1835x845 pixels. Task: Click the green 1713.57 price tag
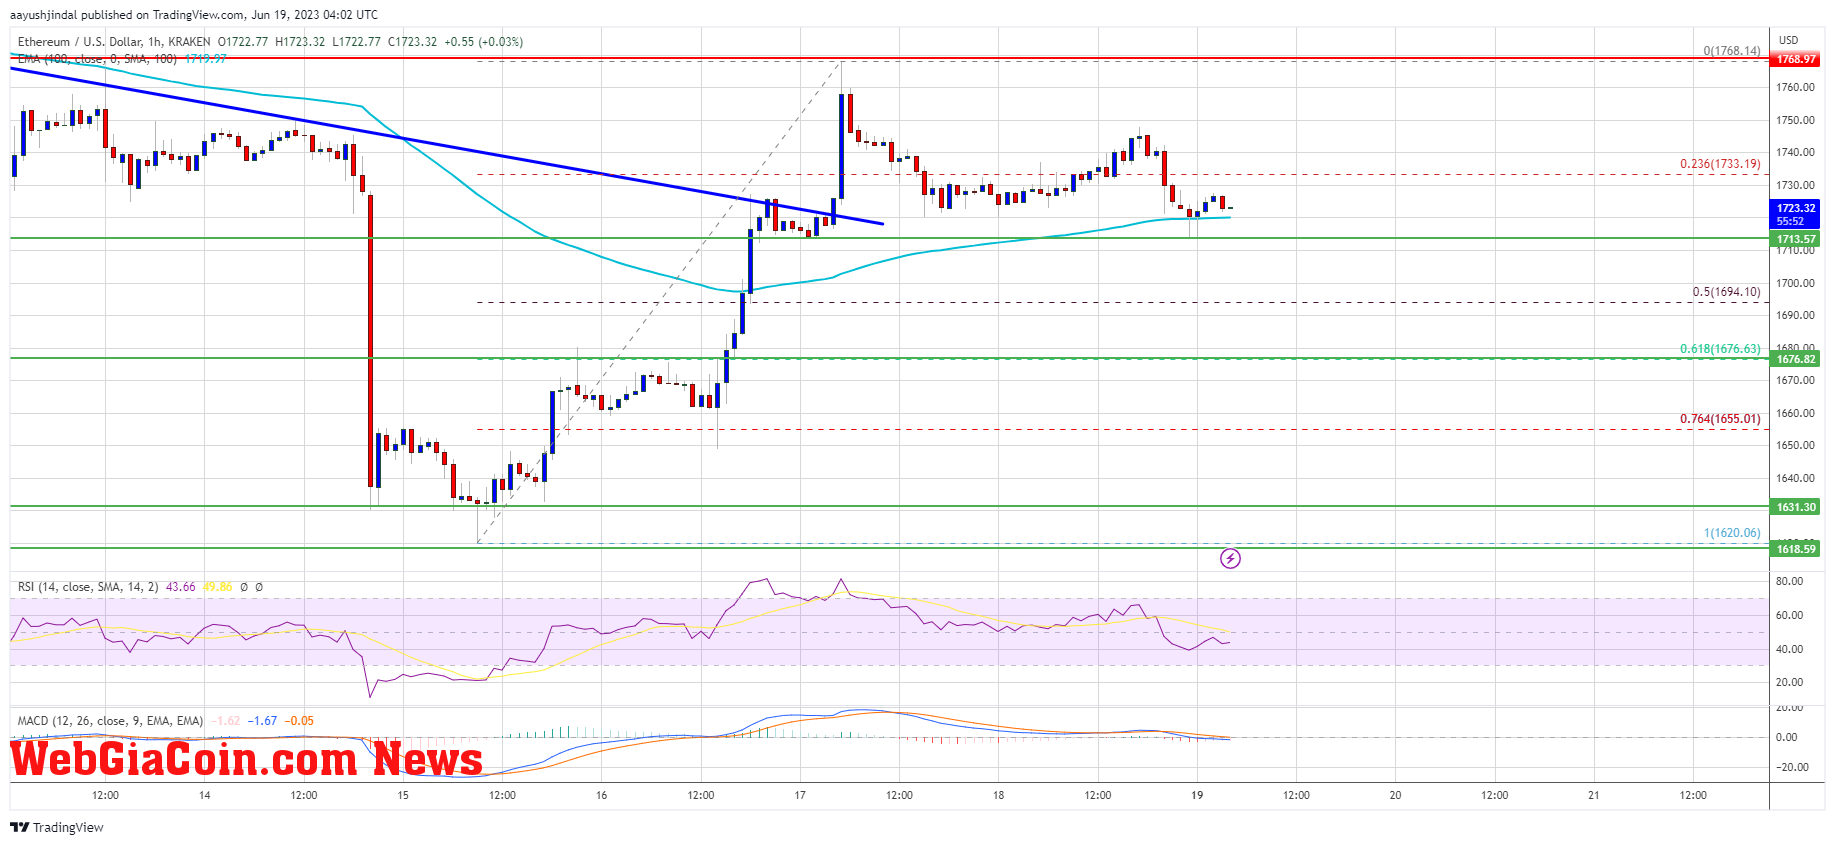[x=1796, y=239]
